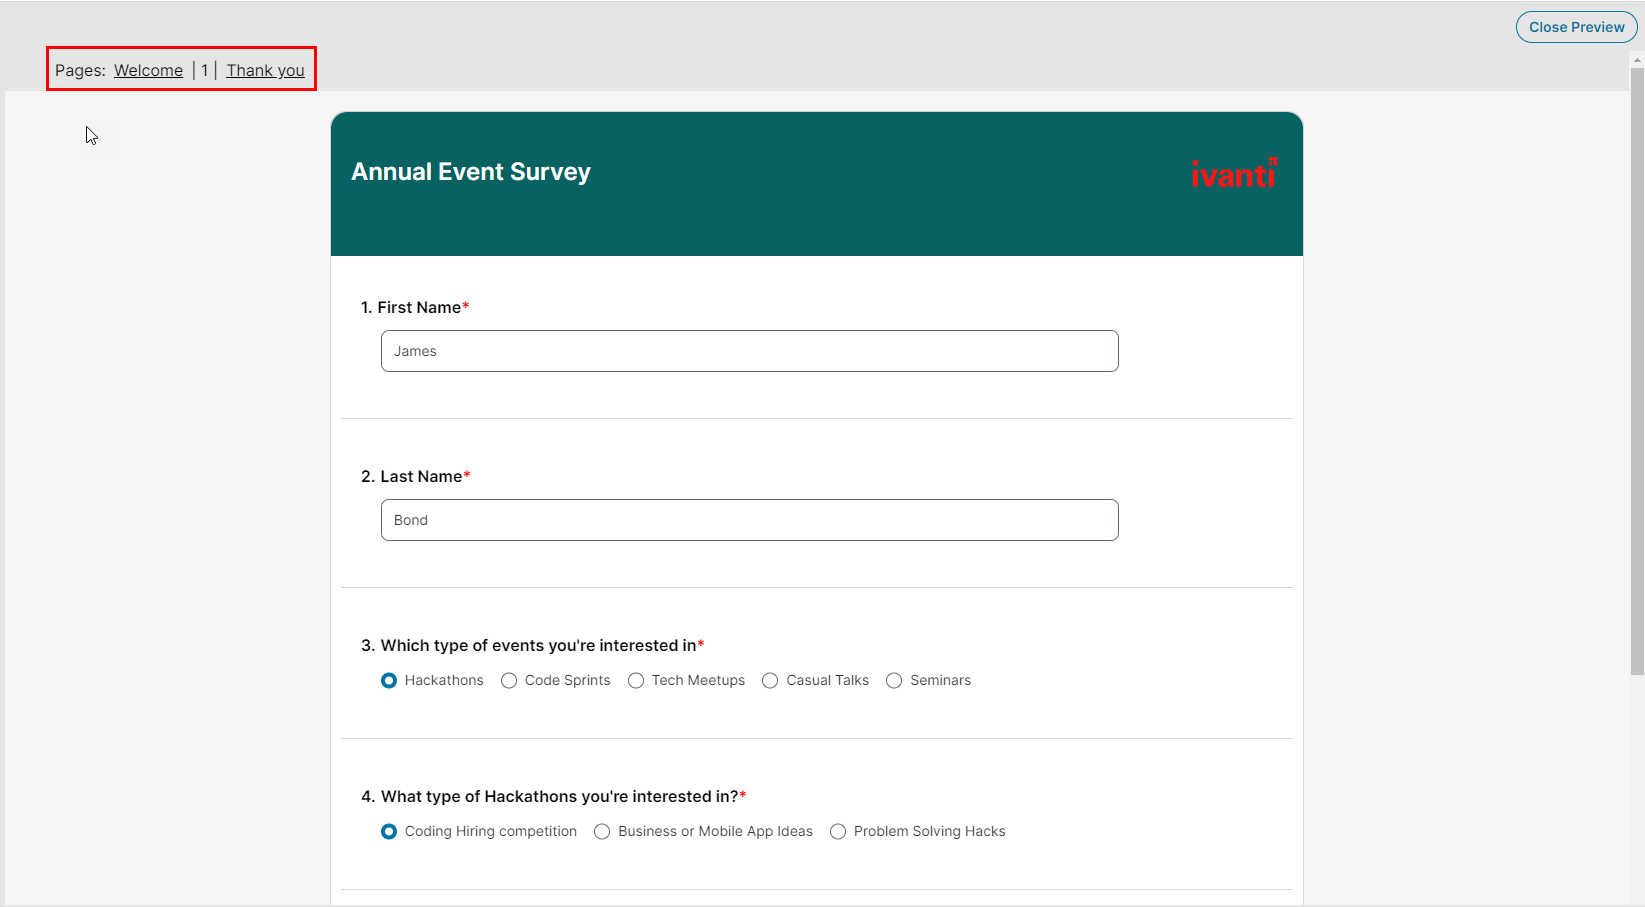Select the Tech Meetups radio button

(x=636, y=681)
